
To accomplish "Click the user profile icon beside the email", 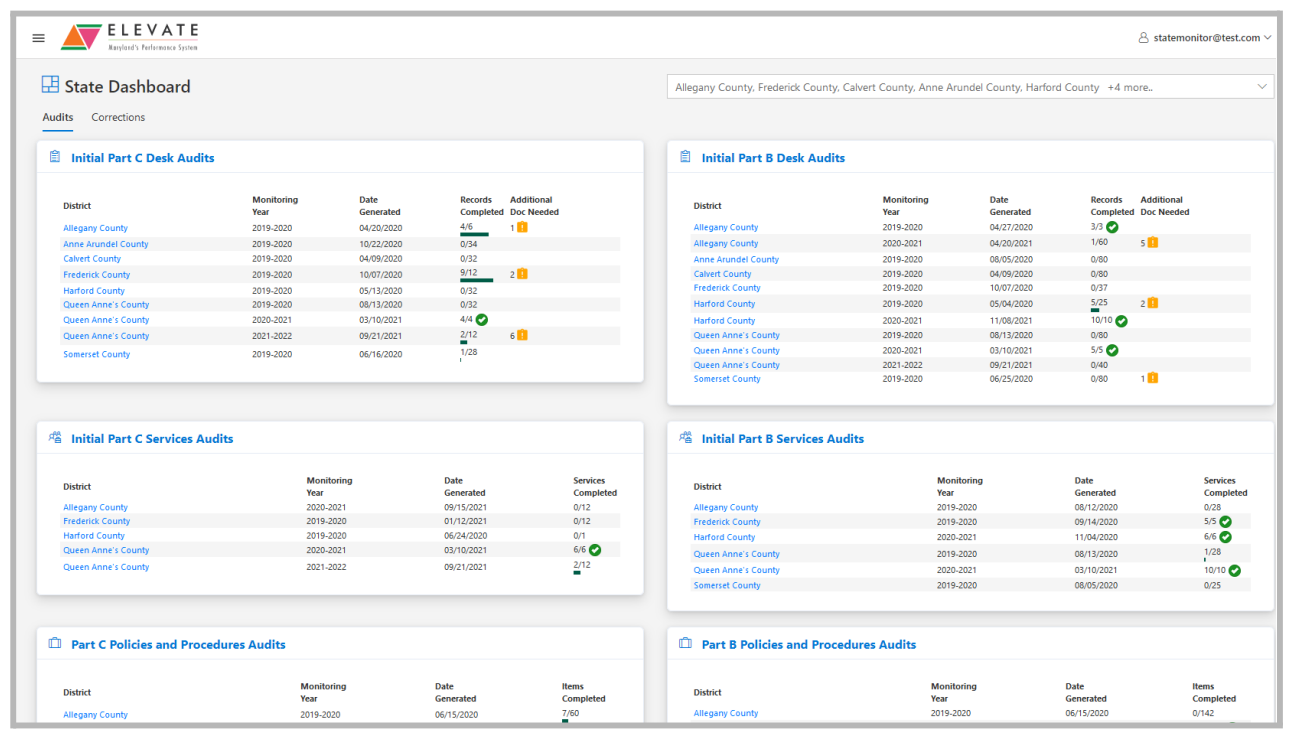I will [1143, 38].
